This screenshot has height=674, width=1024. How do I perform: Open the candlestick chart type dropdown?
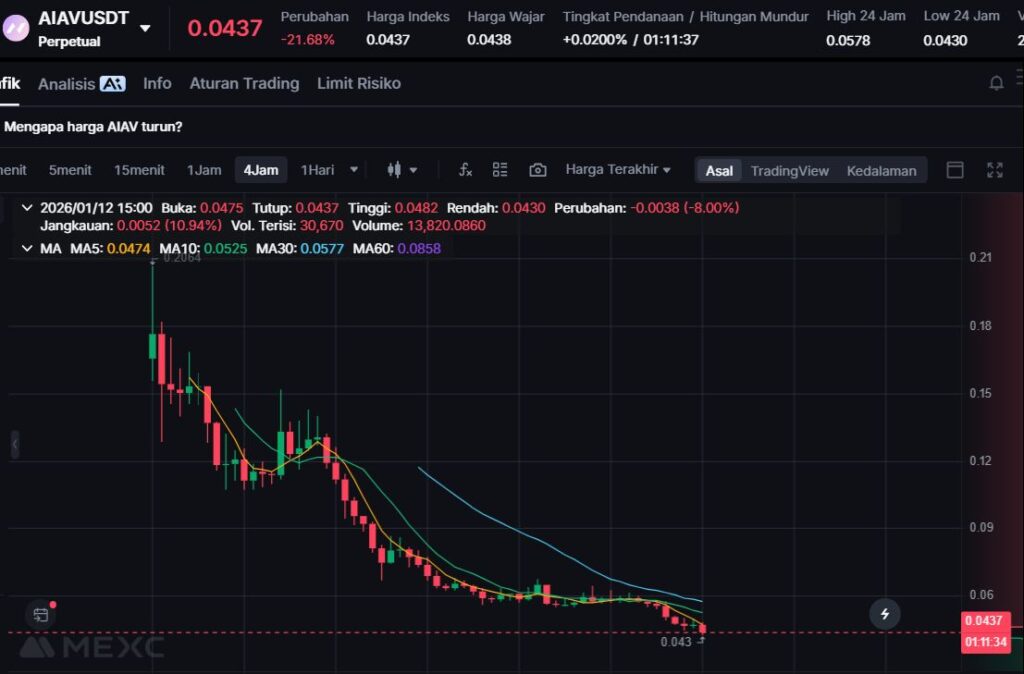(402, 170)
